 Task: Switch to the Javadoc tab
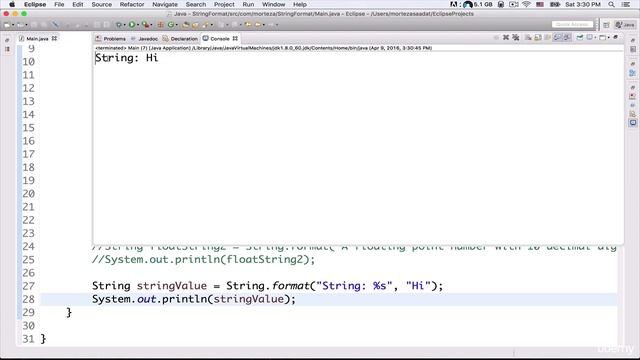click(x=144, y=39)
